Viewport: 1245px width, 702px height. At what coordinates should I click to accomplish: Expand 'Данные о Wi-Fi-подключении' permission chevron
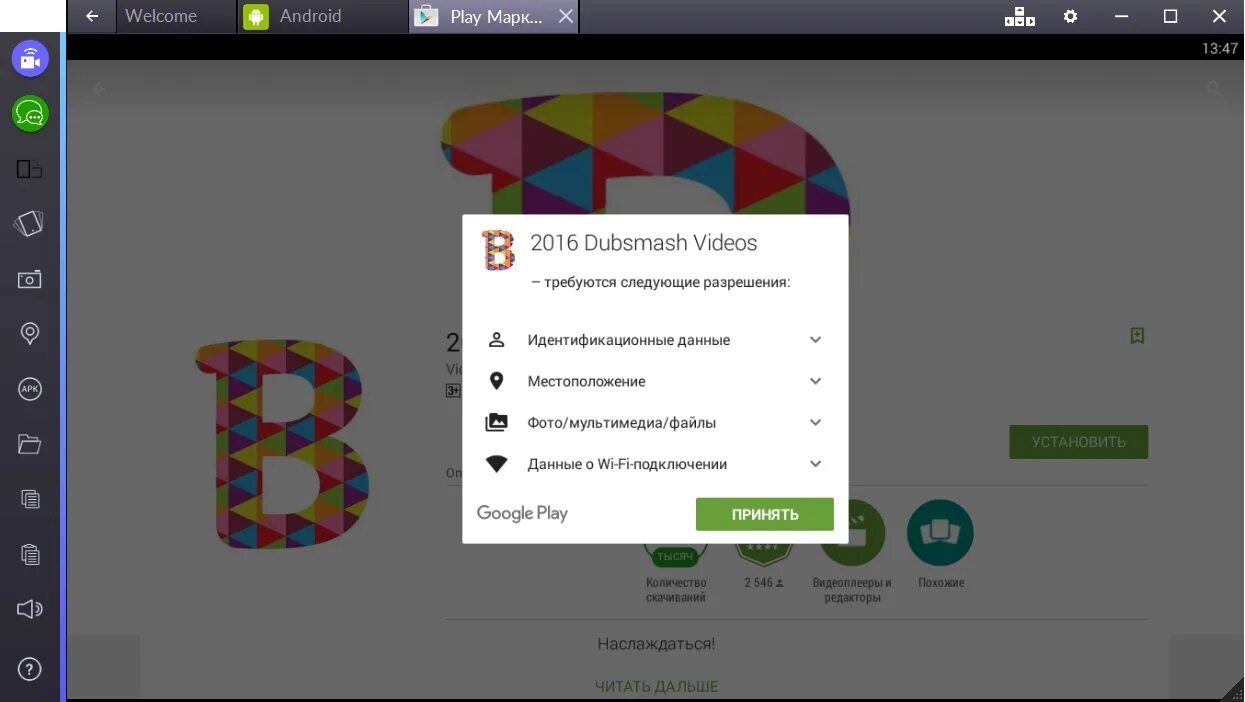tap(816, 464)
